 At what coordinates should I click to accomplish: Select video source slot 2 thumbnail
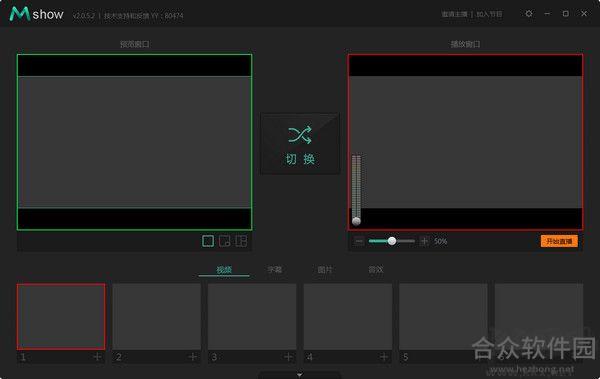(157, 317)
